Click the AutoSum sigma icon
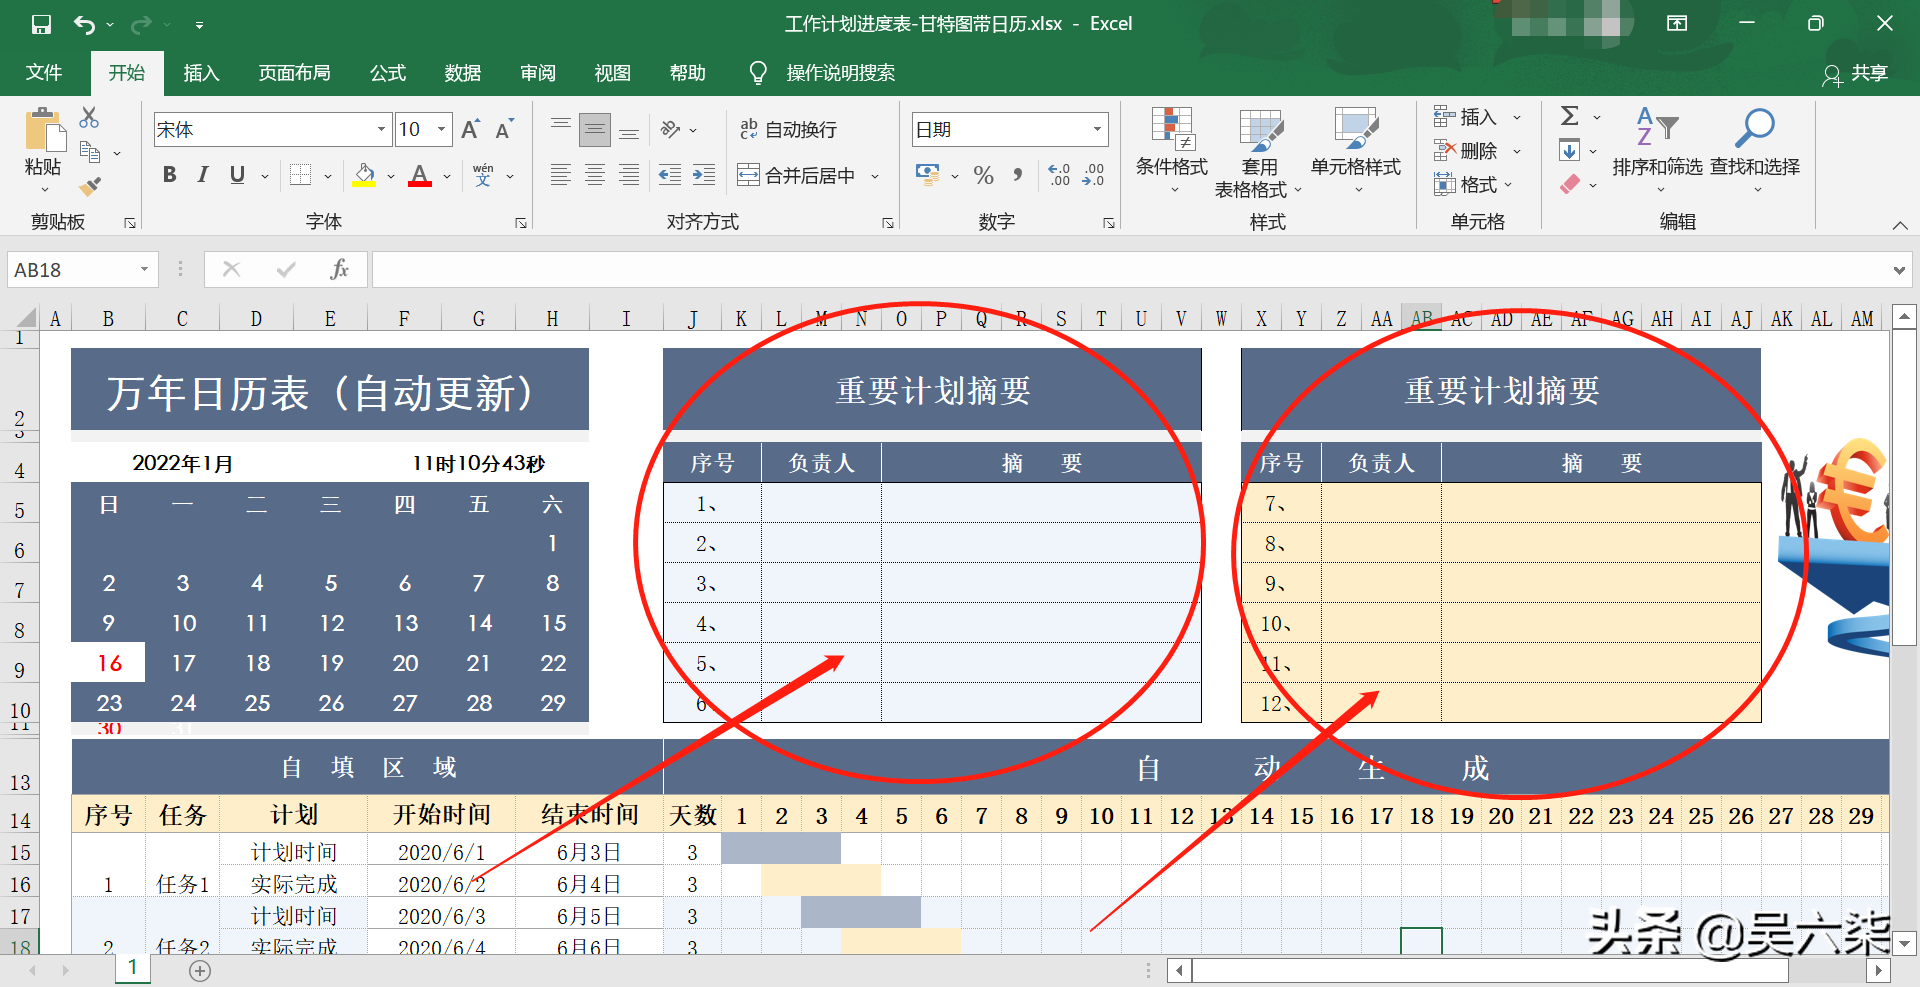This screenshot has height=987, width=1920. click(1570, 116)
